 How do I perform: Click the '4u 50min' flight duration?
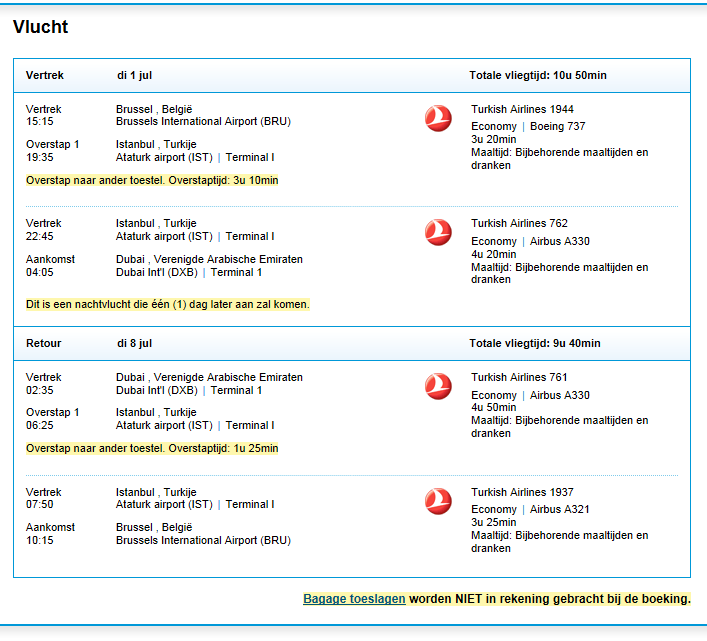pyautogui.click(x=493, y=407)
